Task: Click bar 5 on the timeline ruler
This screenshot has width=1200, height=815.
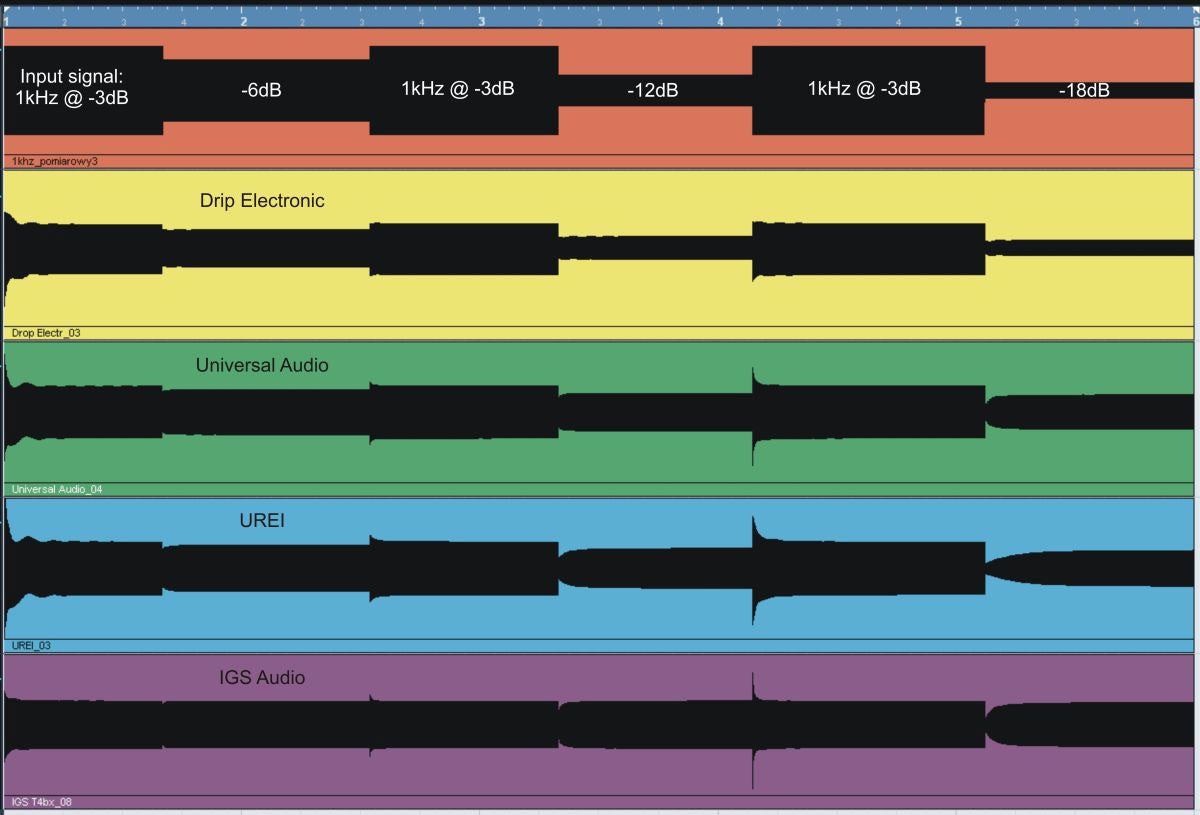Action: pos(958,20)
